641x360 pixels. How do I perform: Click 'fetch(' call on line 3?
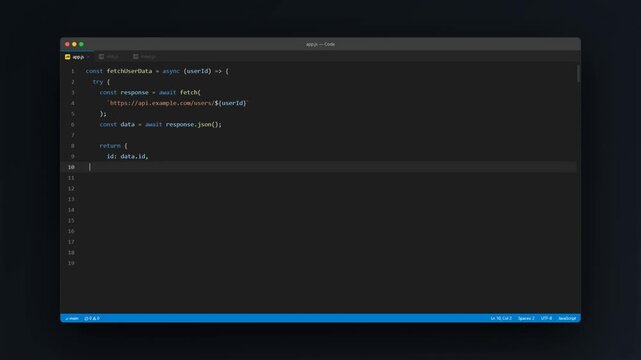[x=190, y=92]
